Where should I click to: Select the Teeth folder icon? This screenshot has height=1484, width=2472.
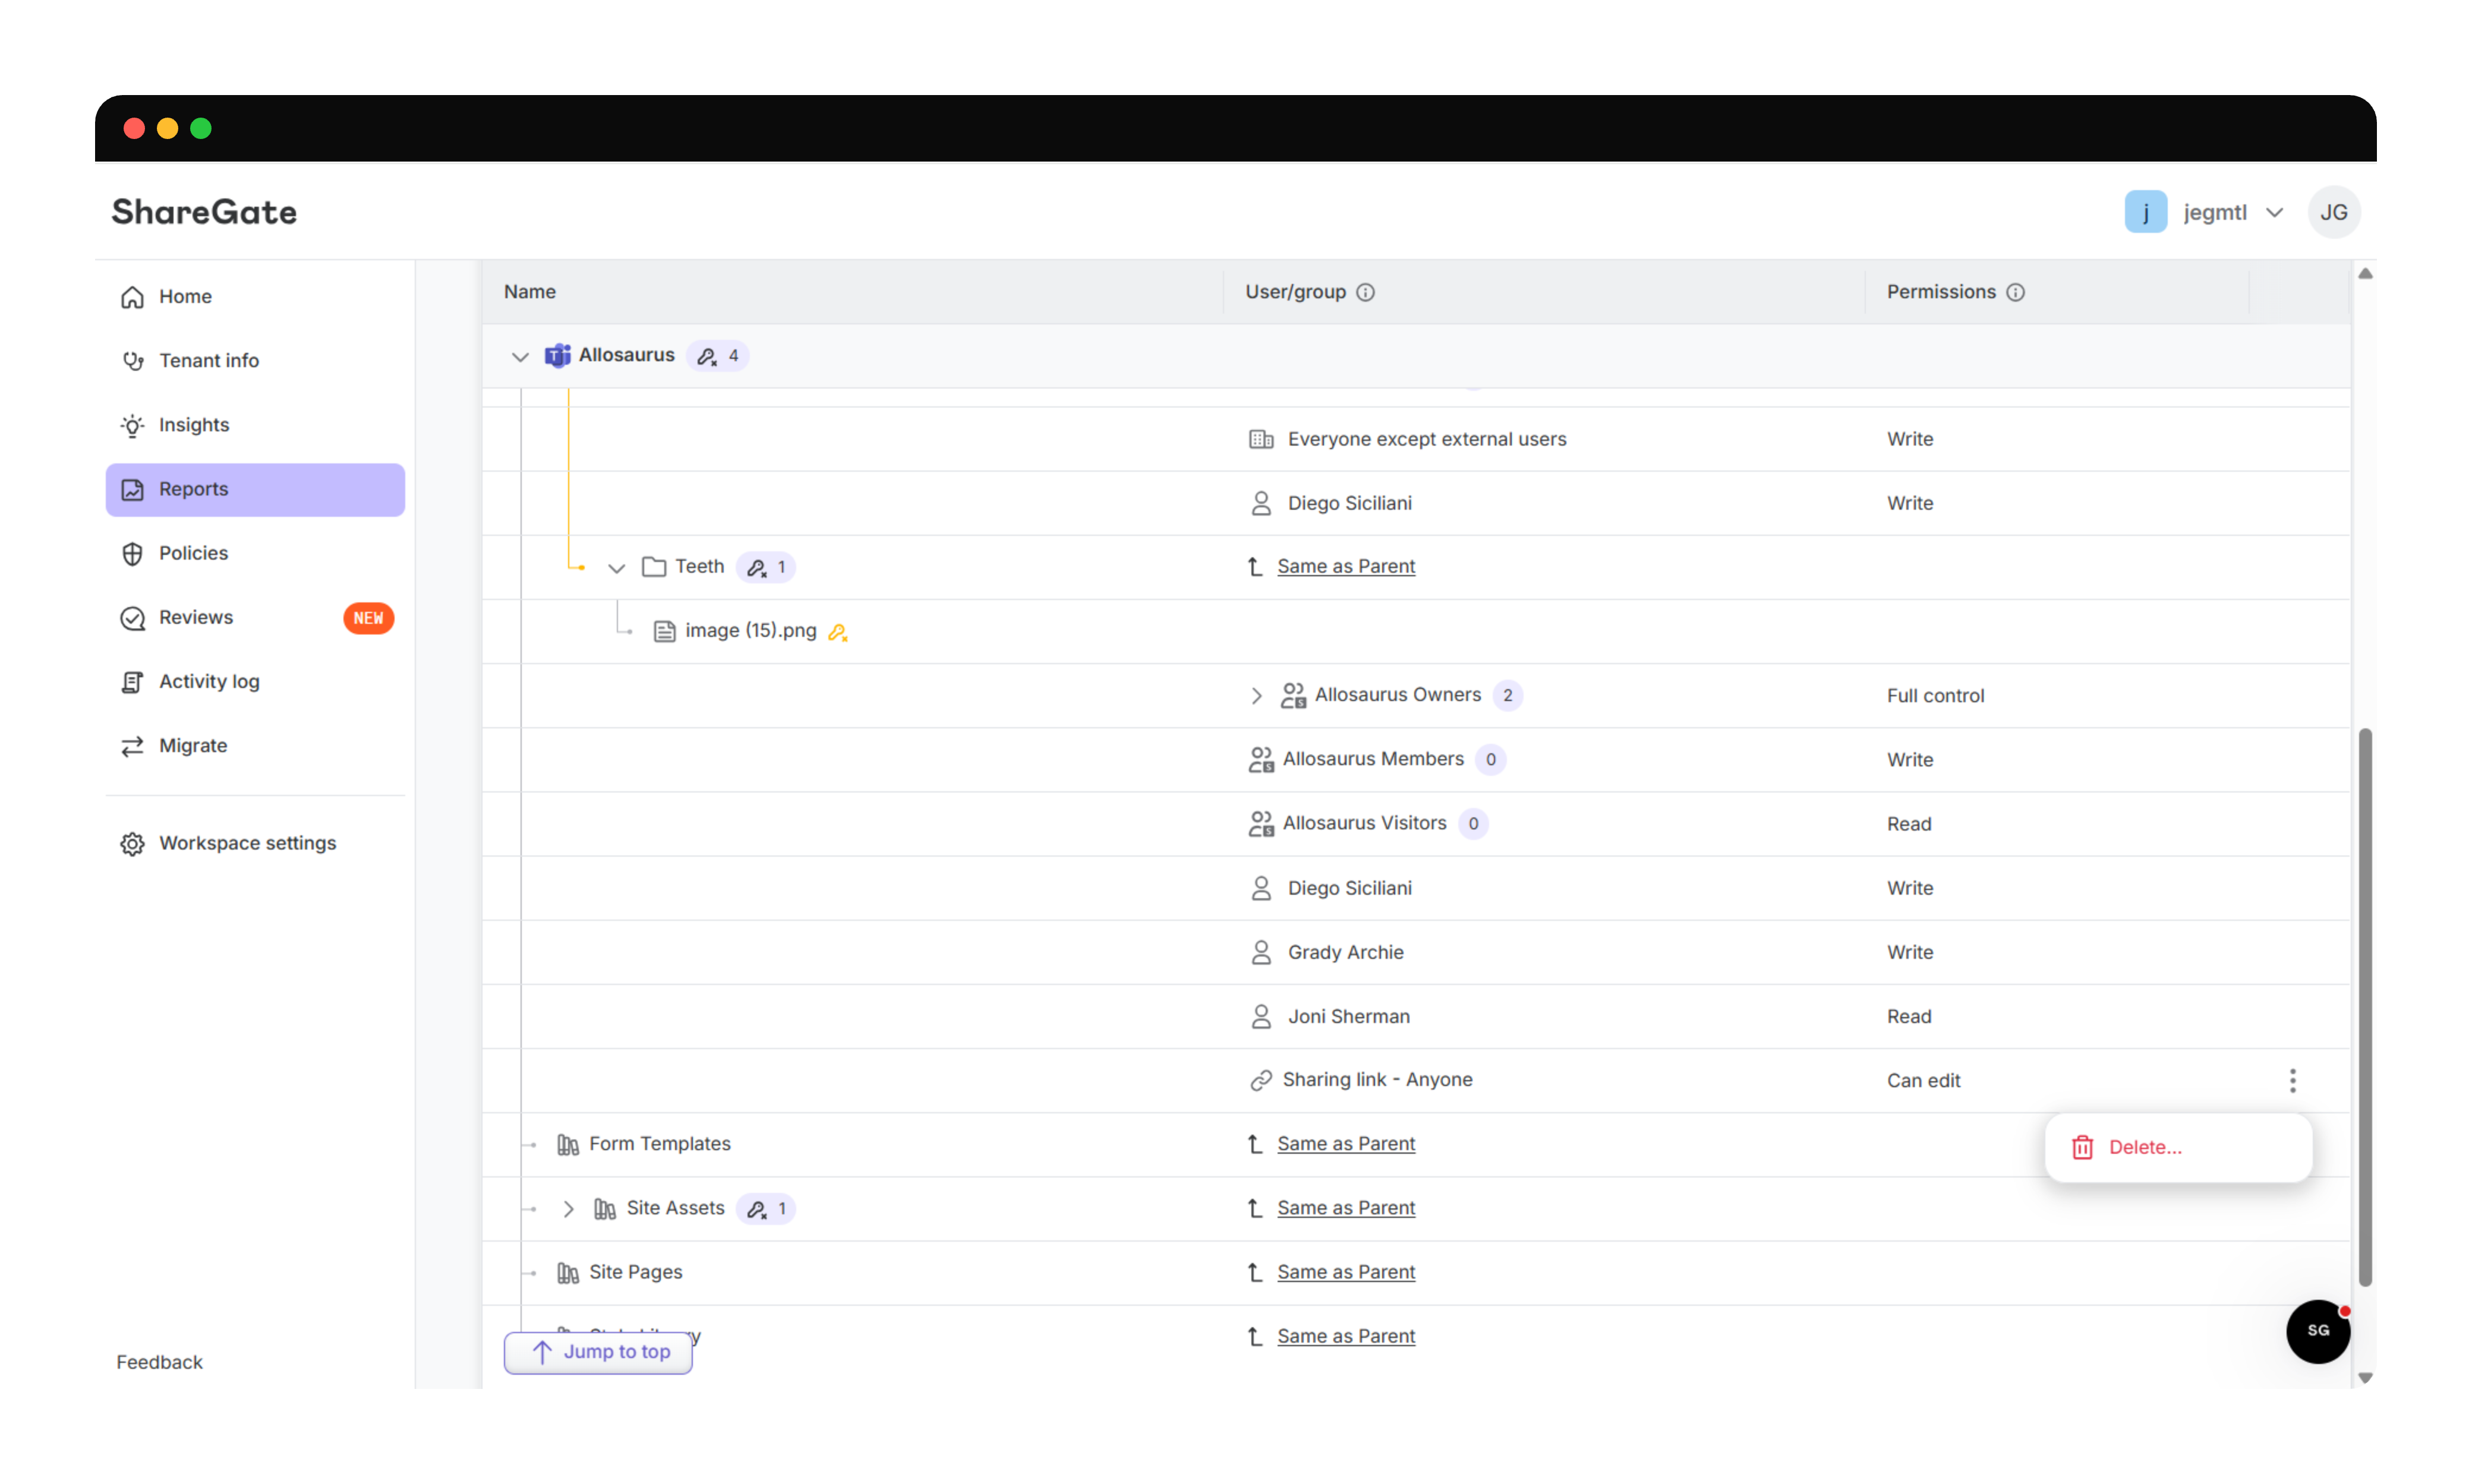coord(654,567)
